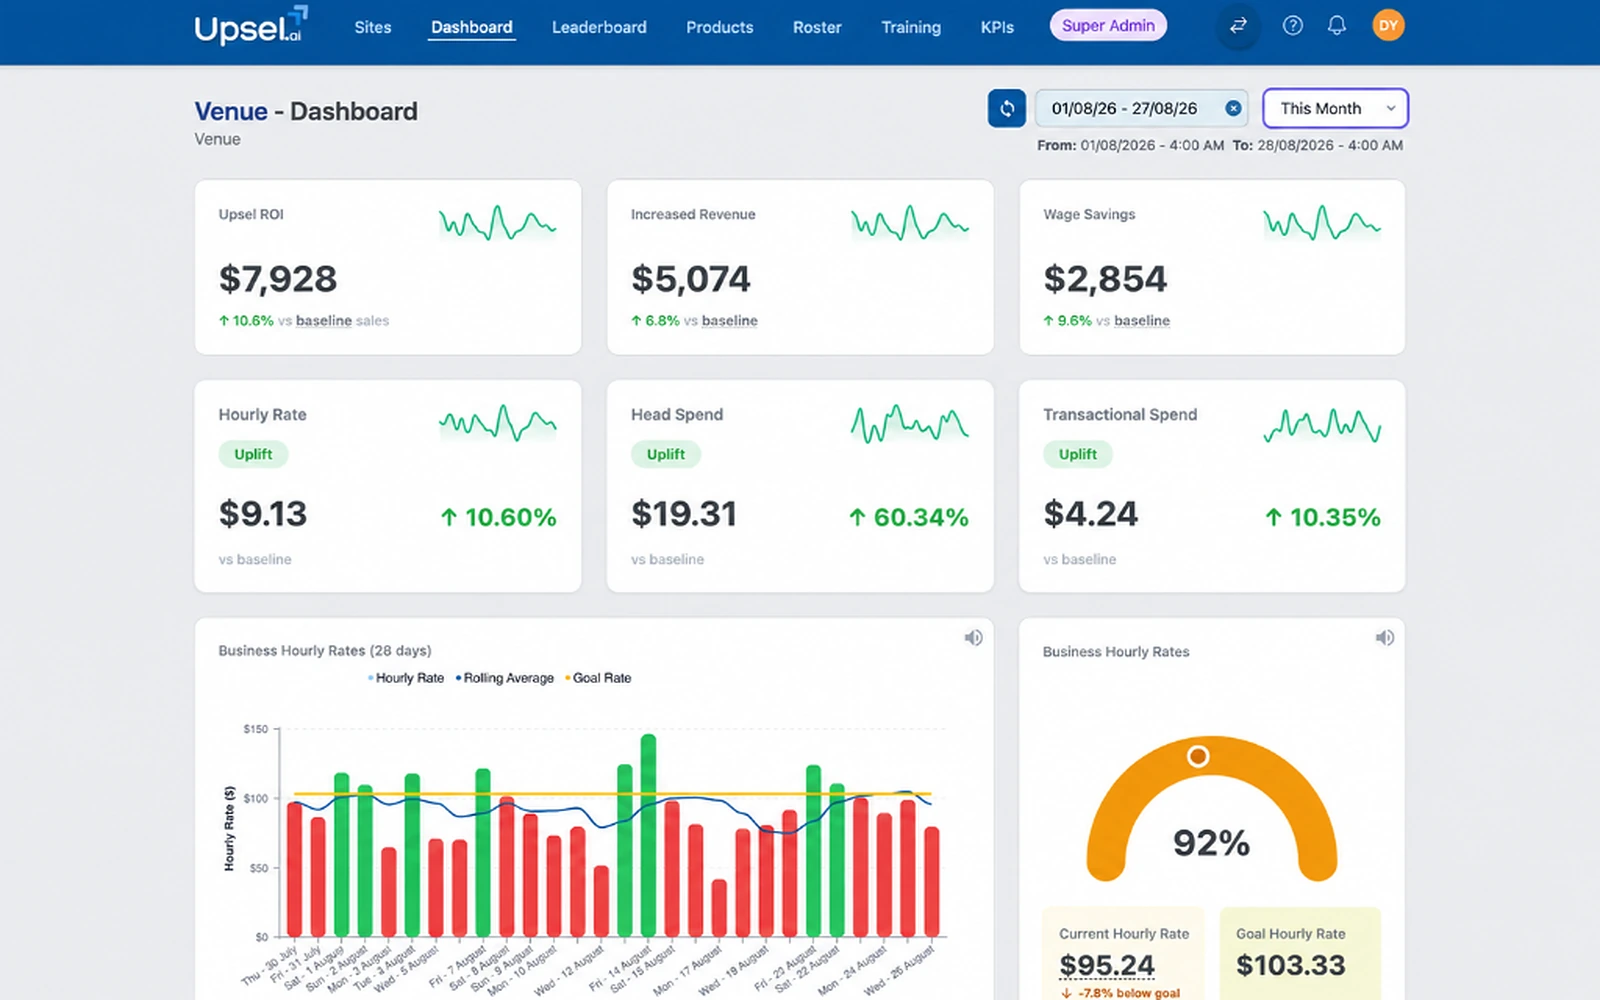Click the date range input field

pos(1142,108)
